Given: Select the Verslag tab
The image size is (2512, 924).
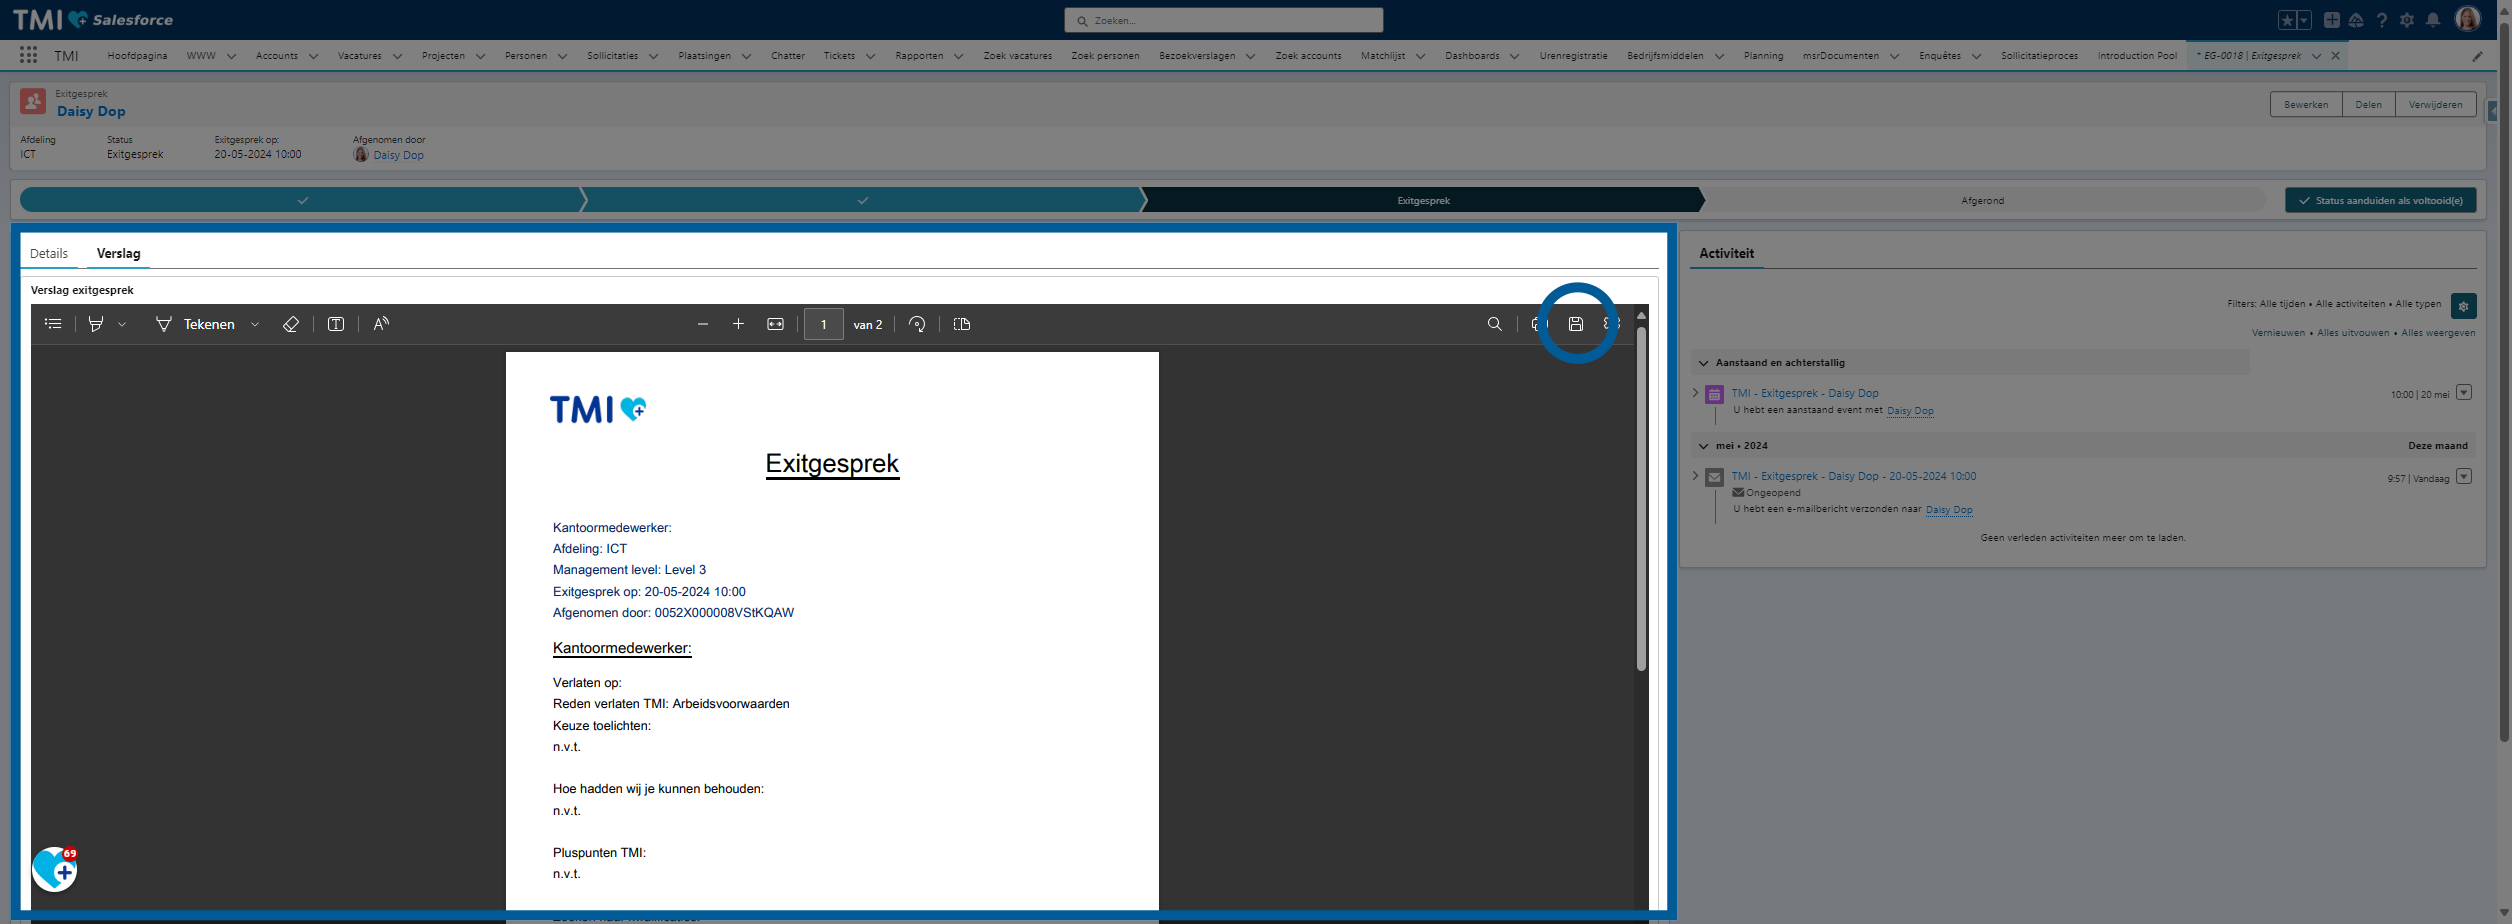Looking at the screenshot, I should [x=118, y=254].
